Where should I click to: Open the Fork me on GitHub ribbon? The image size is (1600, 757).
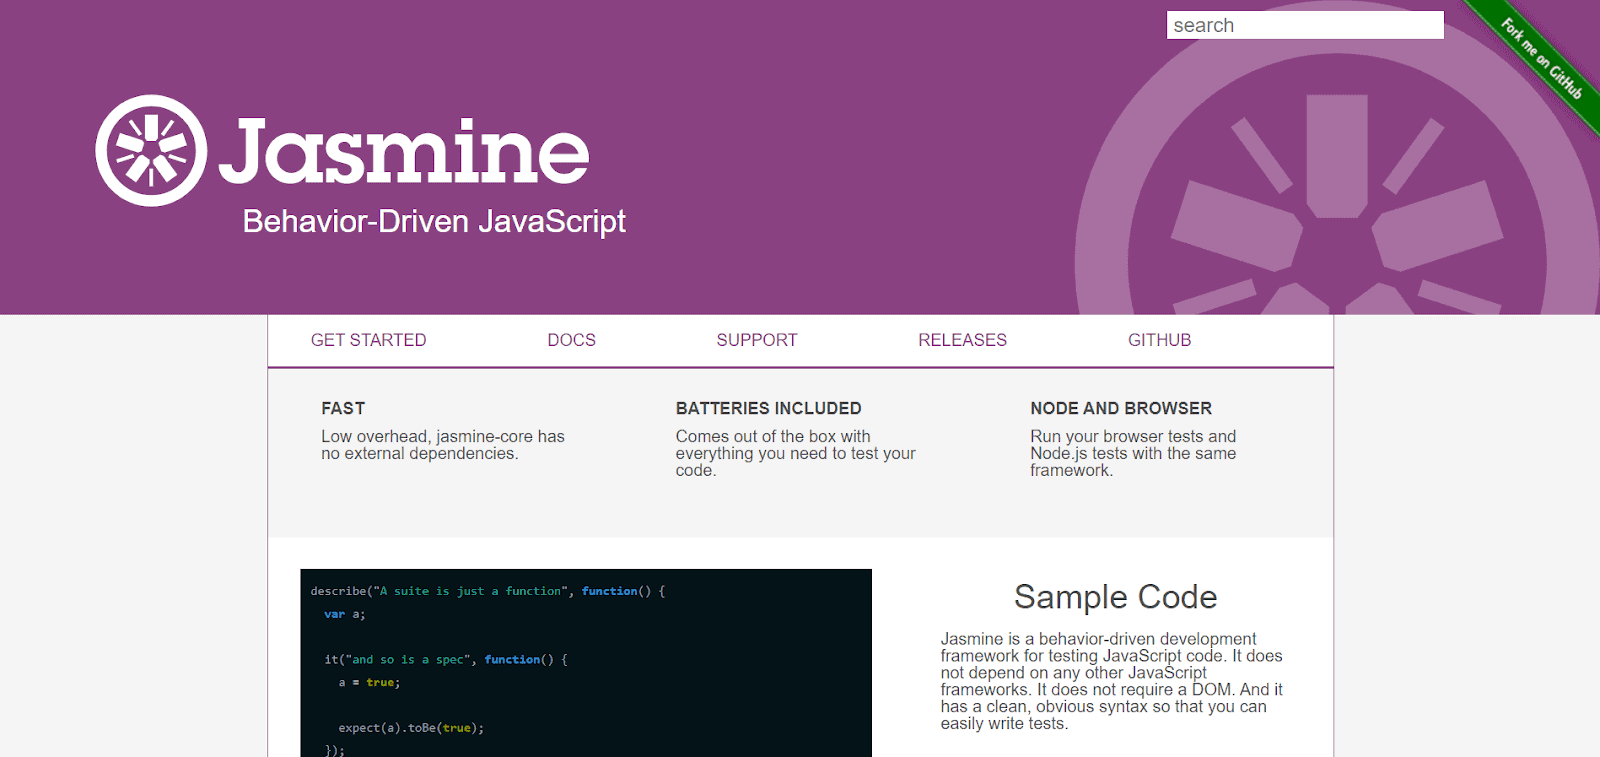(1541, 59)
